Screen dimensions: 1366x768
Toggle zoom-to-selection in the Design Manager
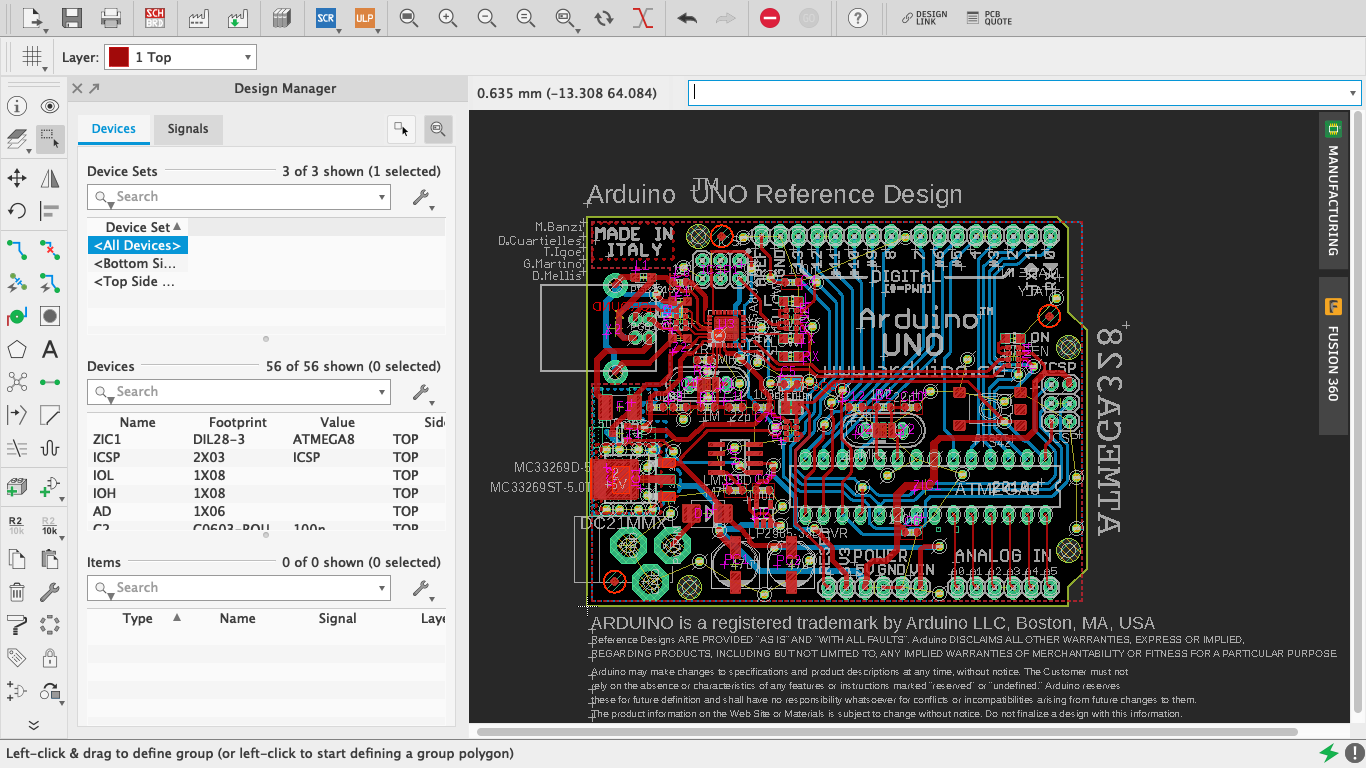tap(436, 129)
